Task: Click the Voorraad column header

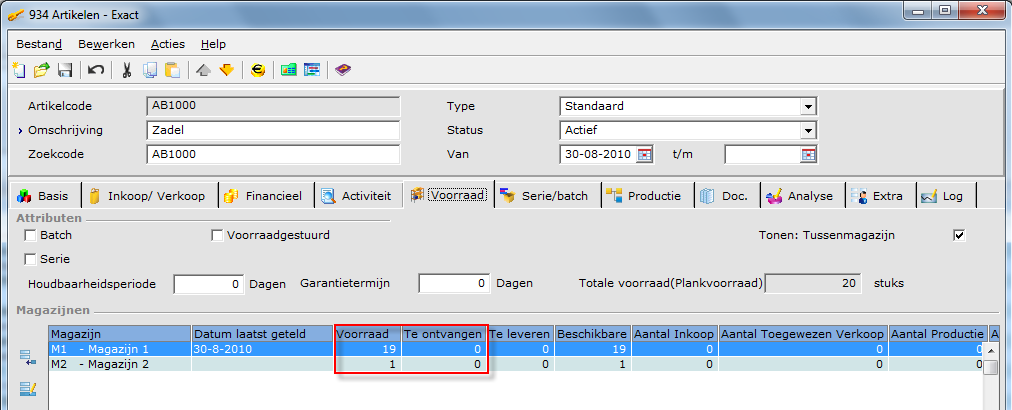Action: (x=367, y=333)
